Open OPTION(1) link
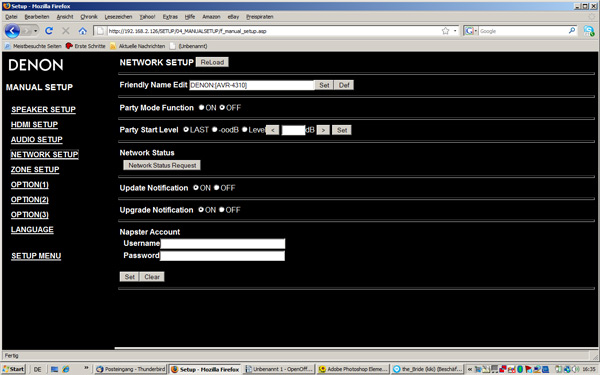This screenshot has width=600, height=375. tap(29, 184)
